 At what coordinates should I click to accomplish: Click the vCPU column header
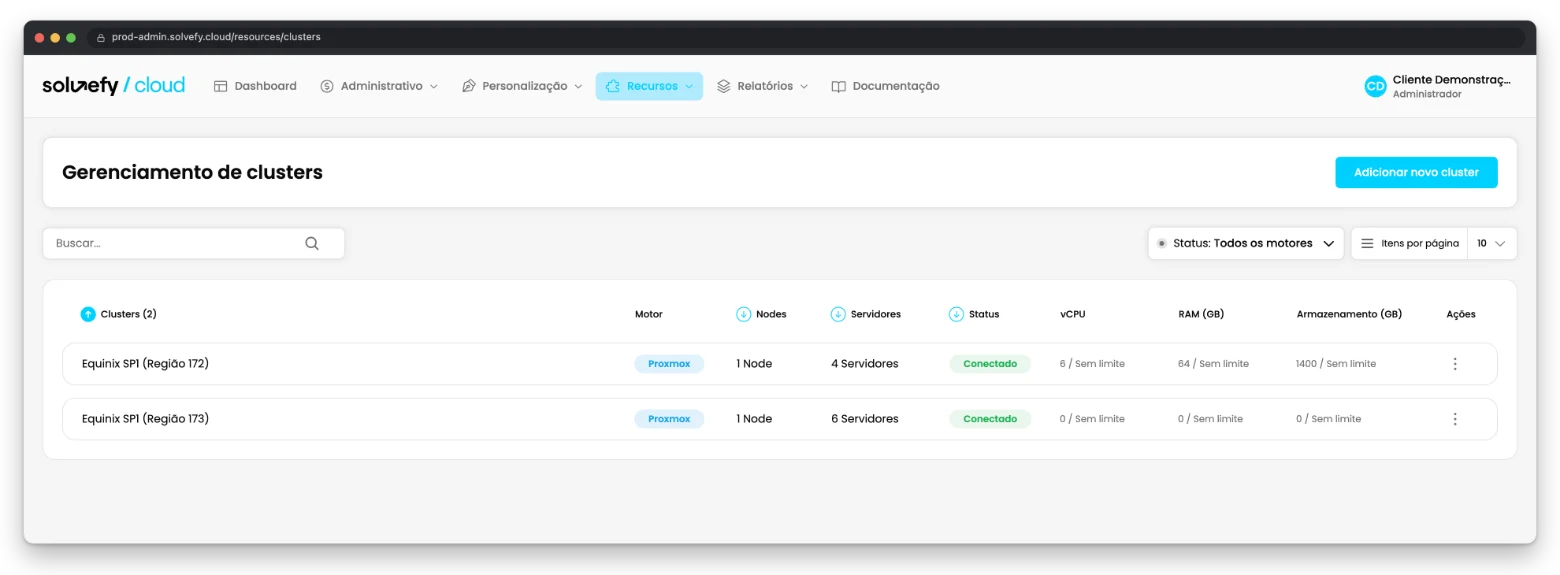click(1072, 314)
